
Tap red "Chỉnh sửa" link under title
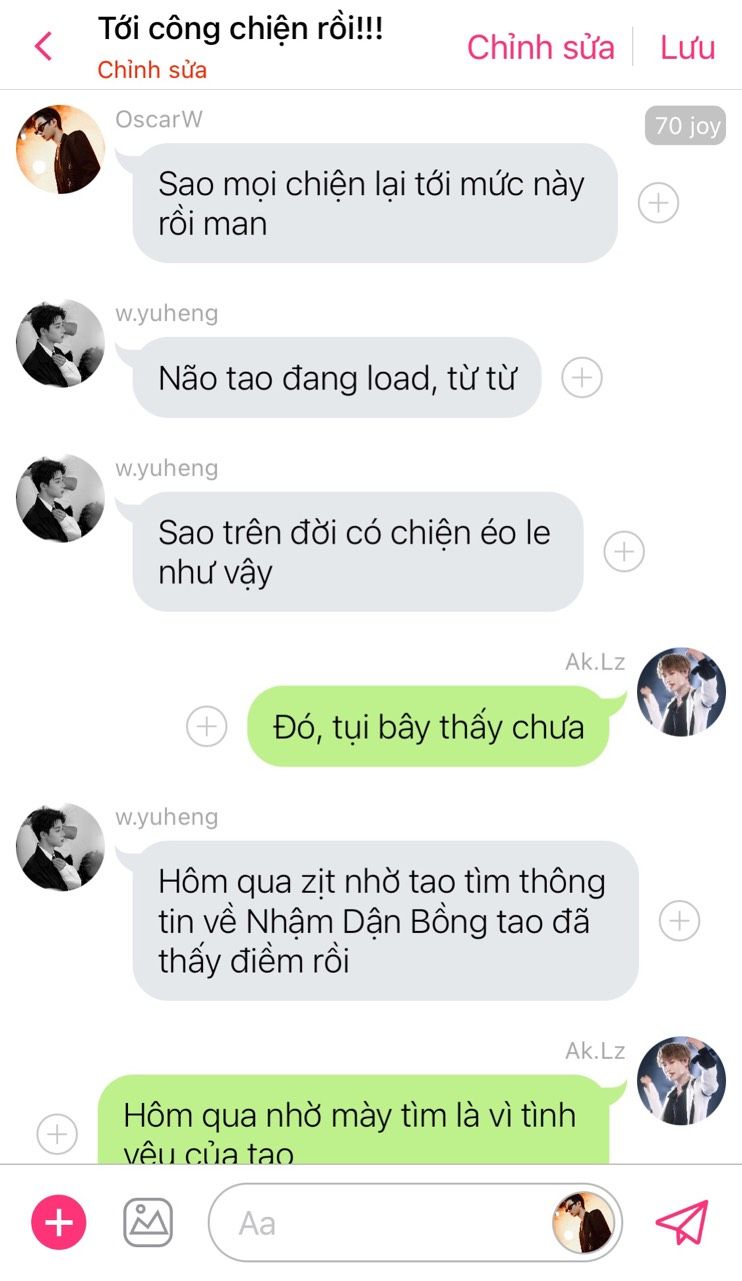coord(152,70)
